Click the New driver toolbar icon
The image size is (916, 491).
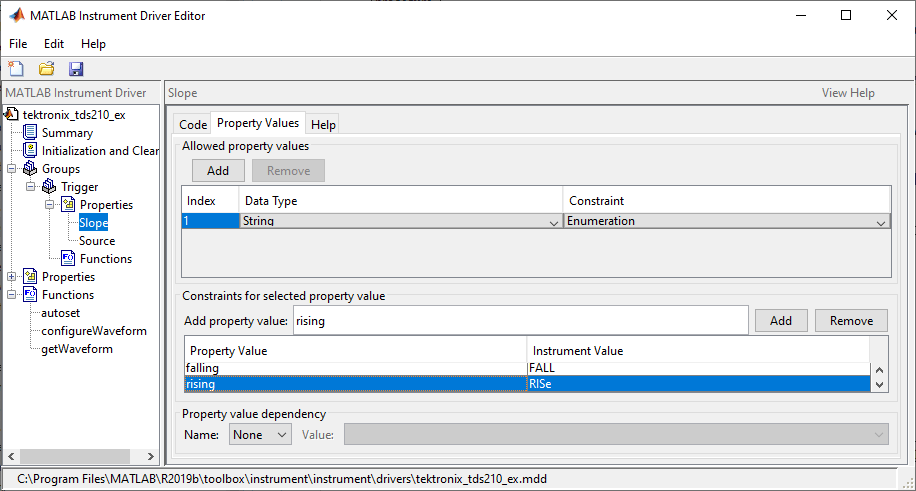point(16,69)
